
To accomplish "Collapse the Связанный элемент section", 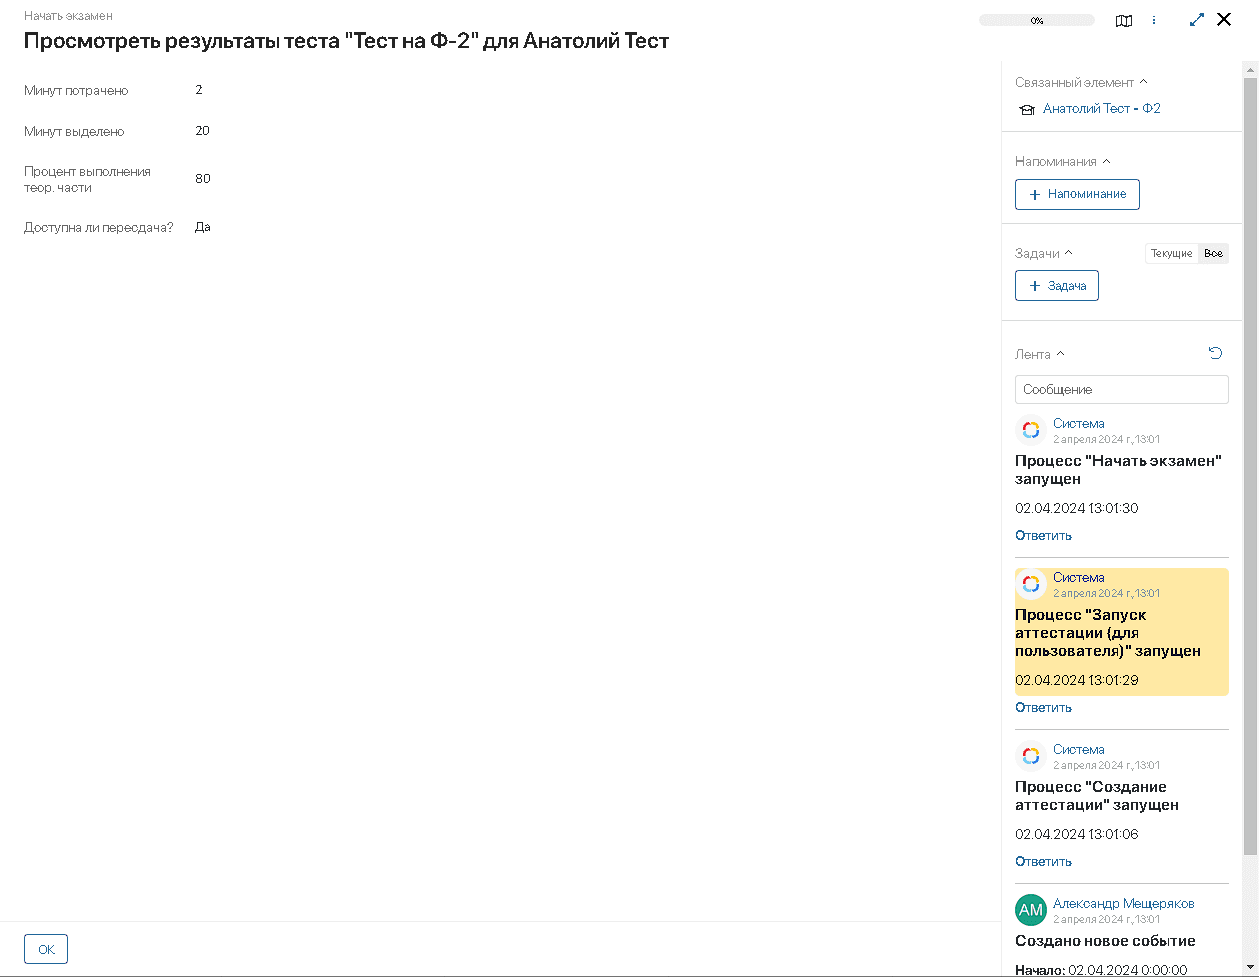I will tap(1143, 83).
